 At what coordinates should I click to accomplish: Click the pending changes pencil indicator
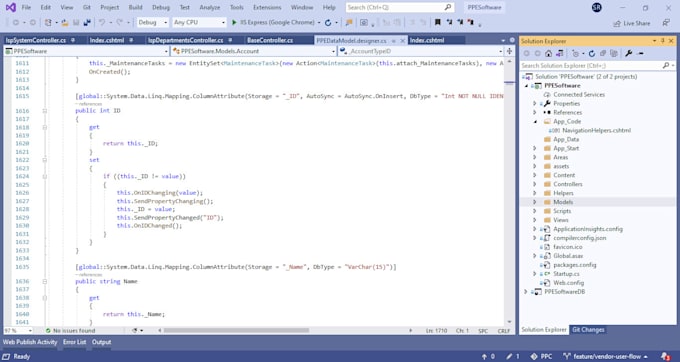513,356
